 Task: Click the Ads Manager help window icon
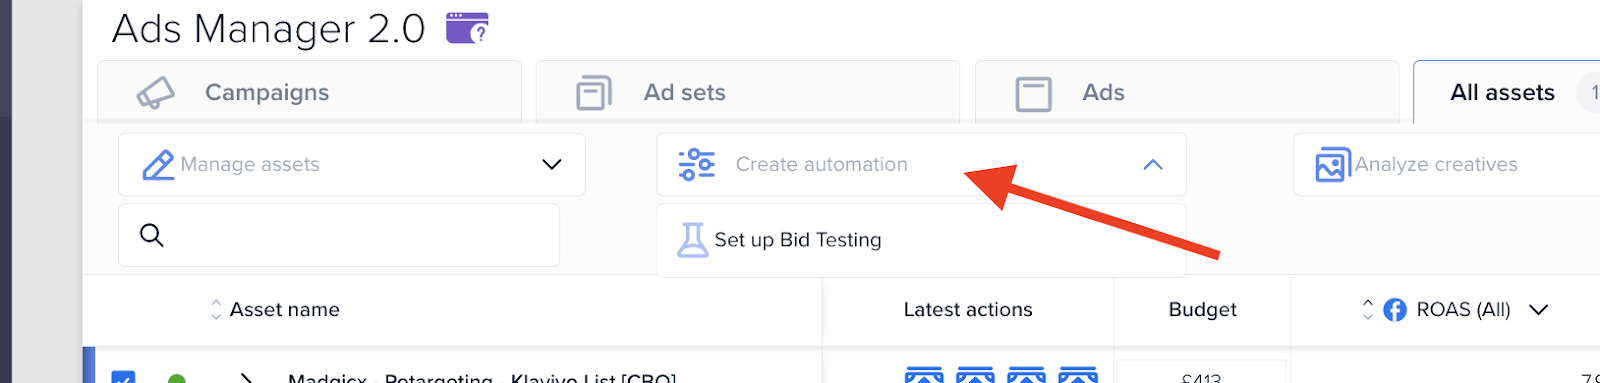(467, 28)
